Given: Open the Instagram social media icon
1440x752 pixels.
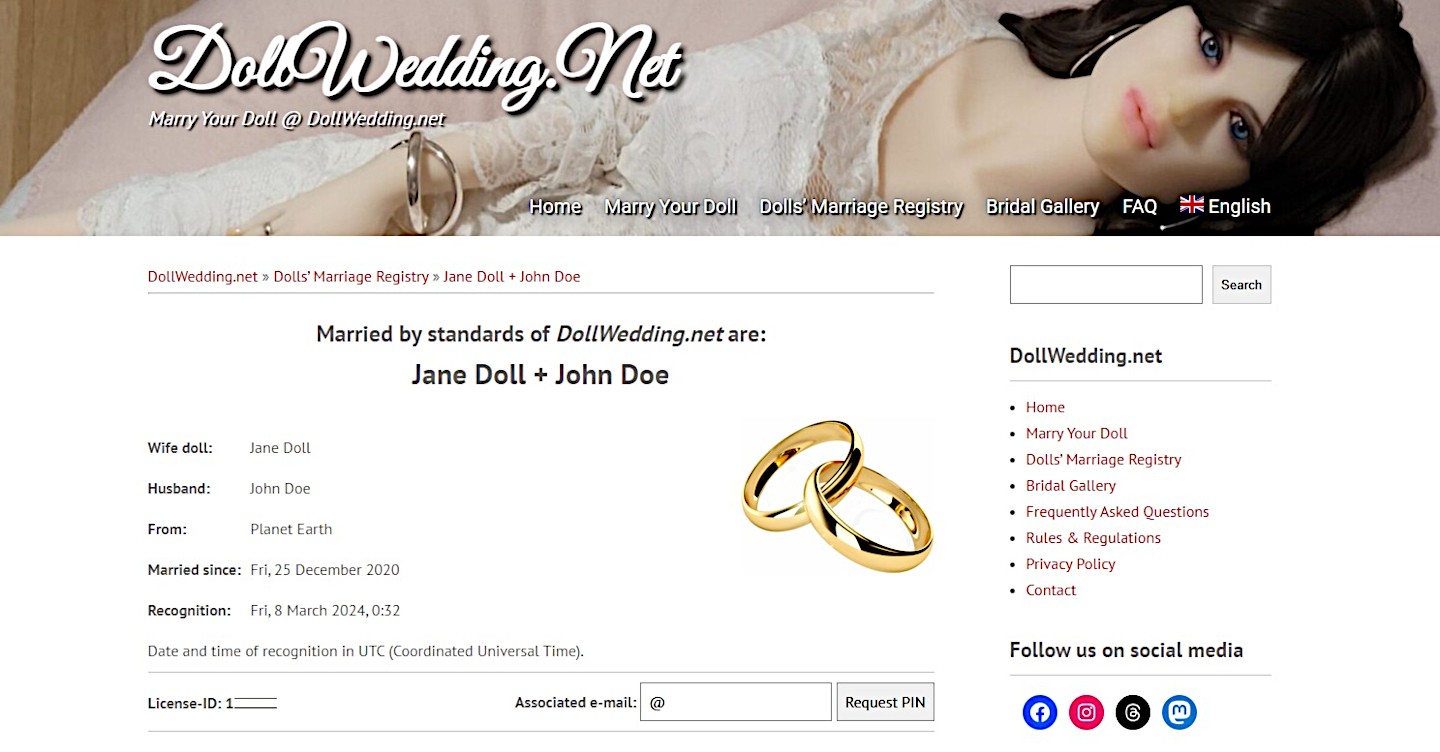Looking at the screenshot, I should tap(1086, 713).
